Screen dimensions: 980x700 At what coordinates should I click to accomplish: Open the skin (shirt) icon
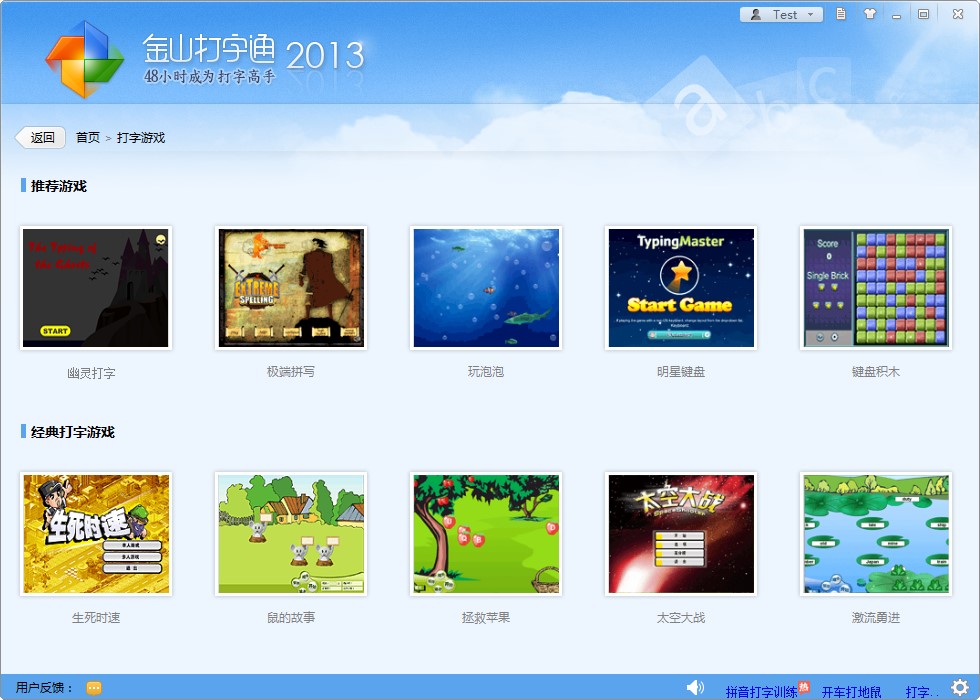869,14
